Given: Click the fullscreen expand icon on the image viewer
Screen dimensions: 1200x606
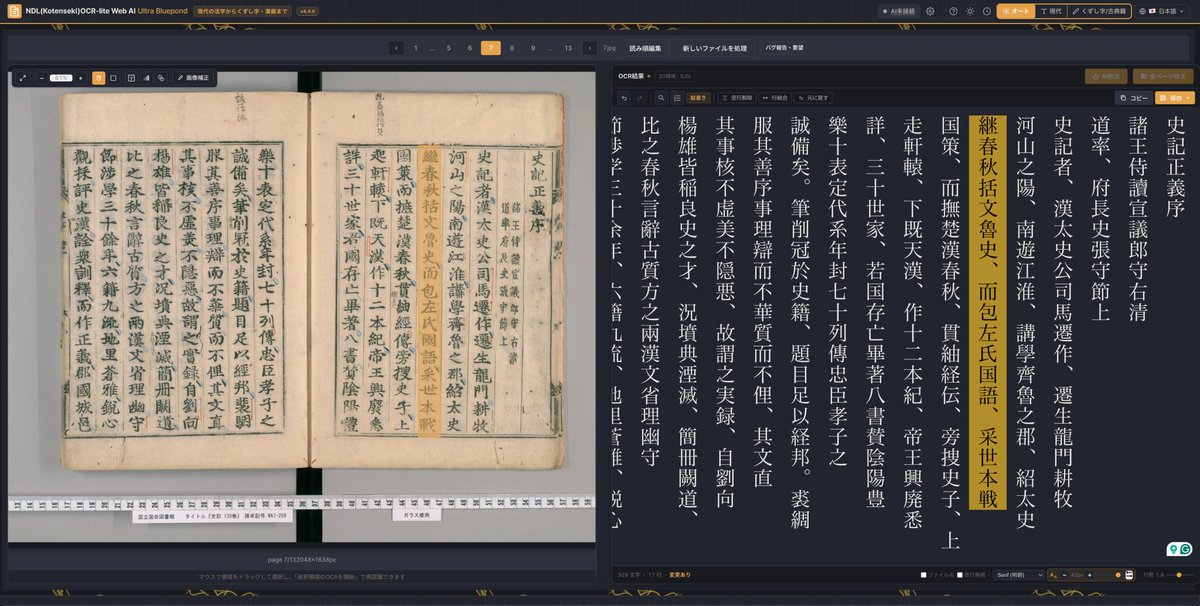Looking at the screenshot, I should [x=23, y=78].
